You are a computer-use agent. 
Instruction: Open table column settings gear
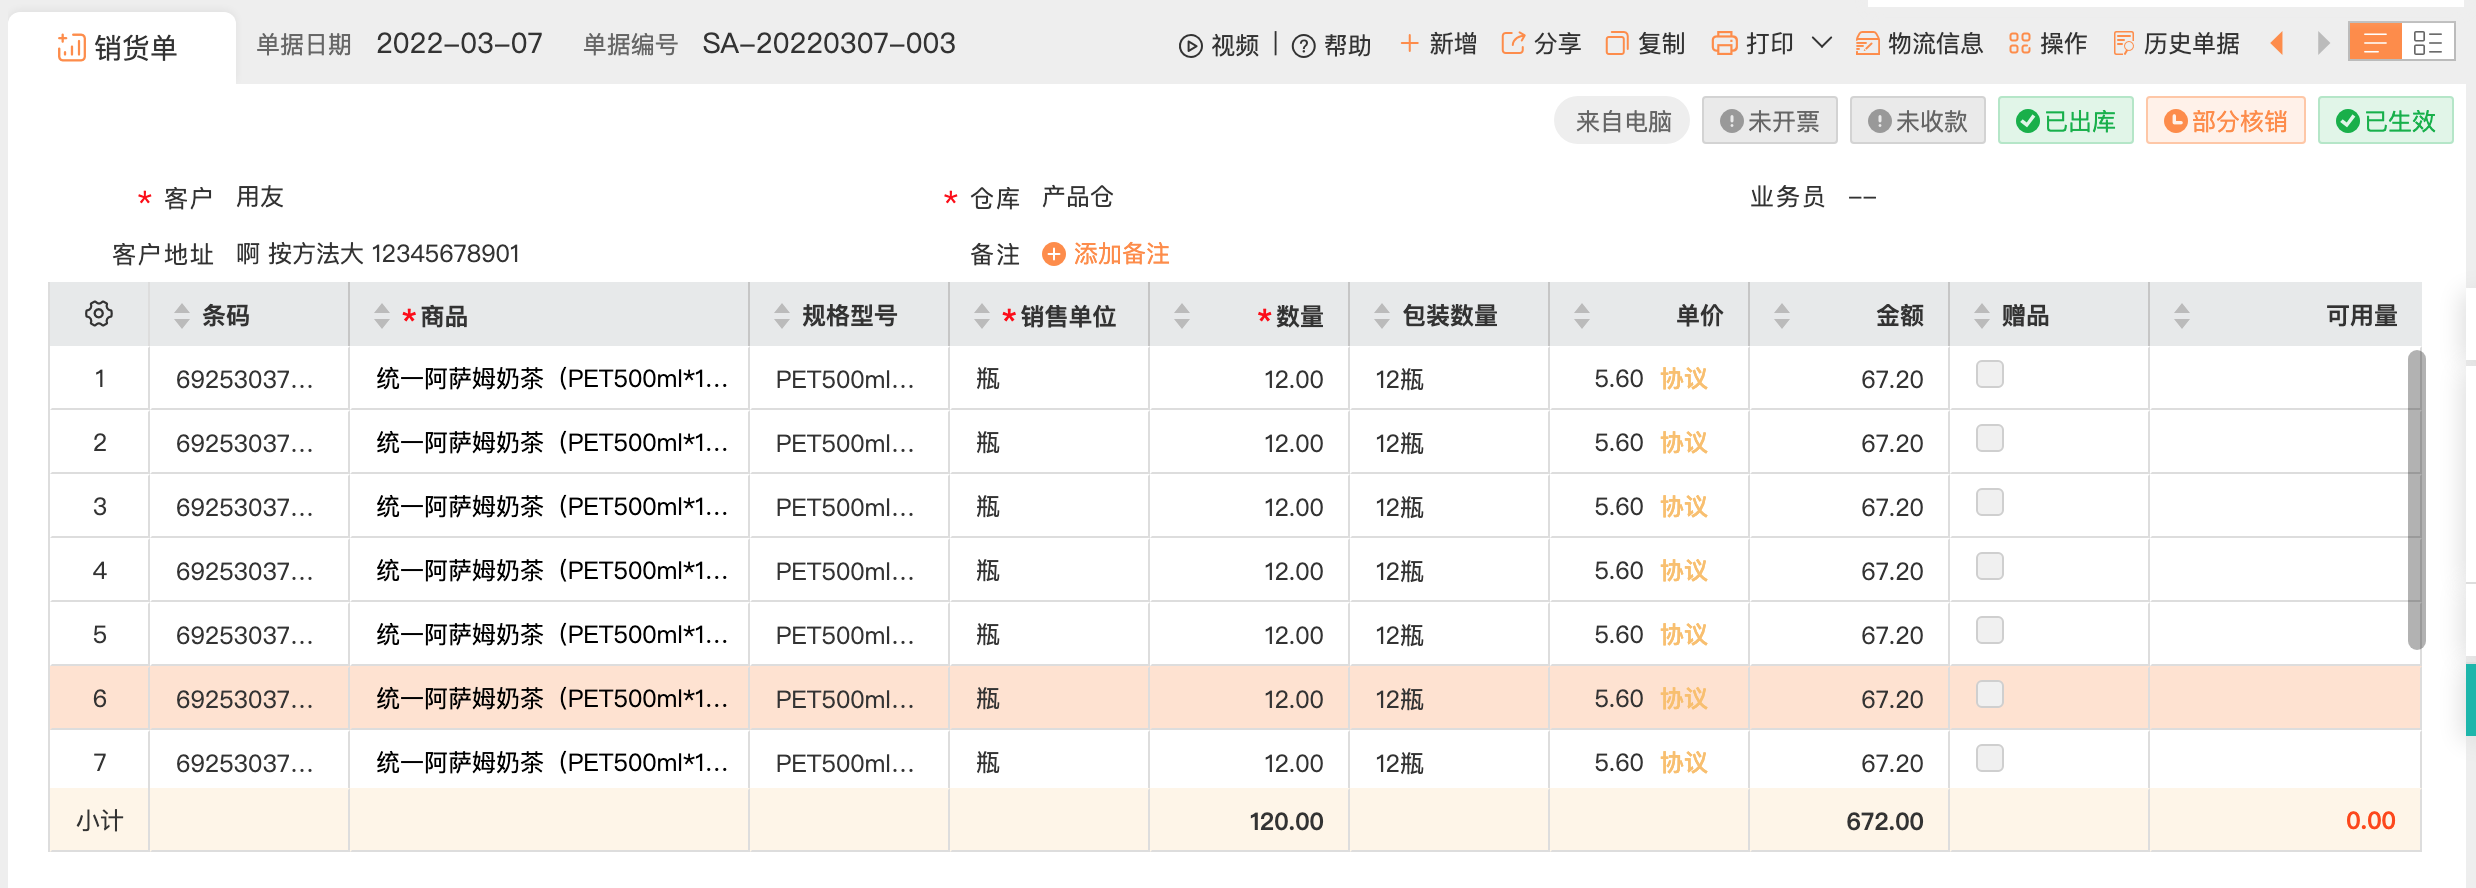[x=99, y=314]
